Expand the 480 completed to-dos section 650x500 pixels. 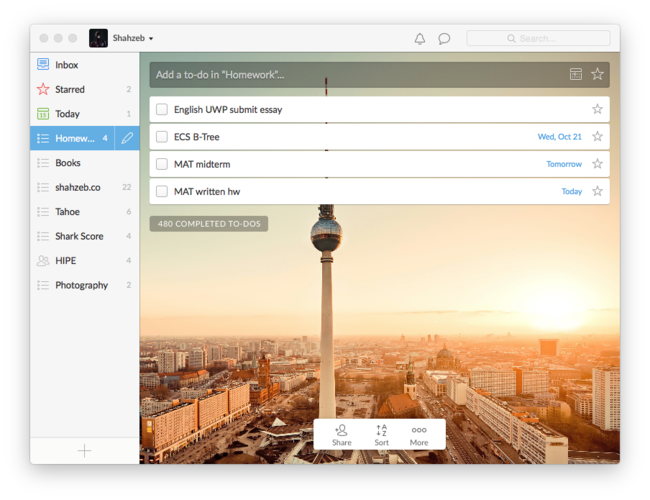click(x=209, y=224)
